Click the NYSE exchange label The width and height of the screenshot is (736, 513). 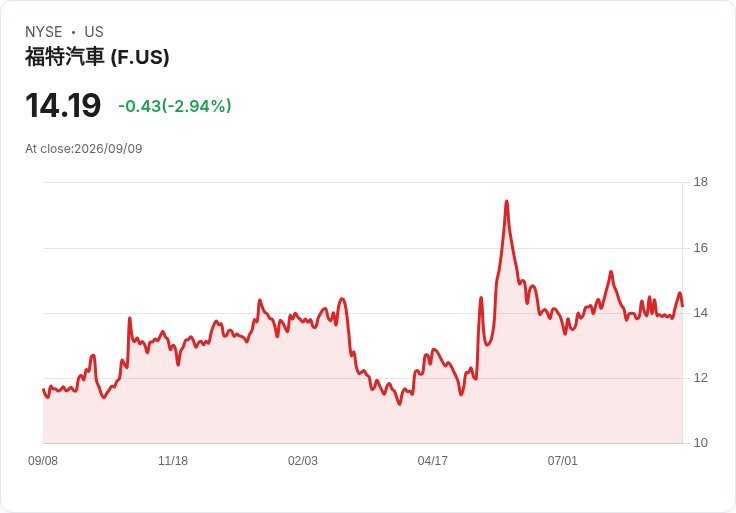(44, 32)
